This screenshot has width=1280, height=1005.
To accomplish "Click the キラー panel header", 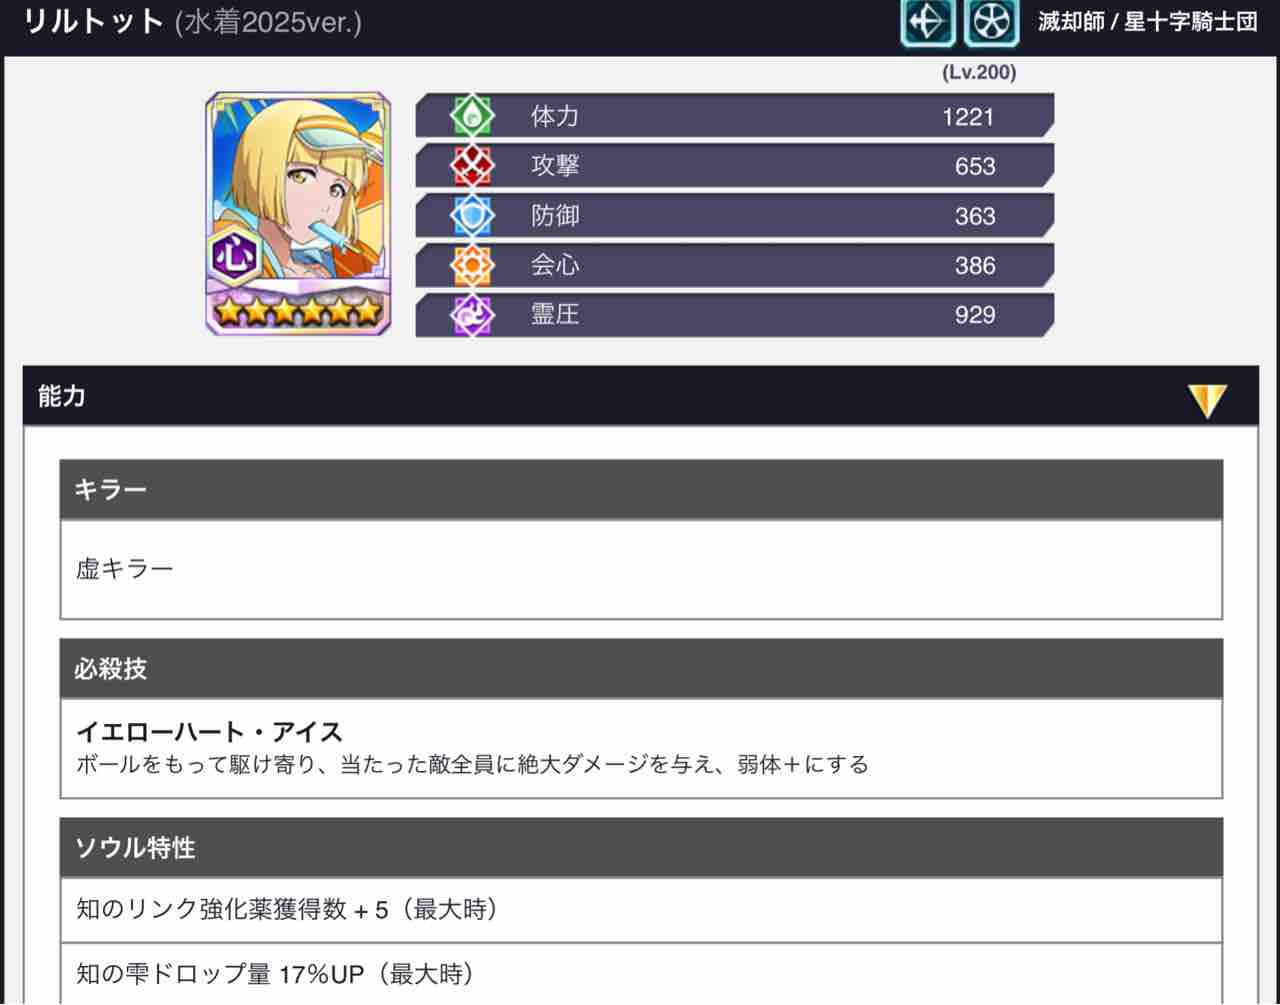I will pos(641,489).
